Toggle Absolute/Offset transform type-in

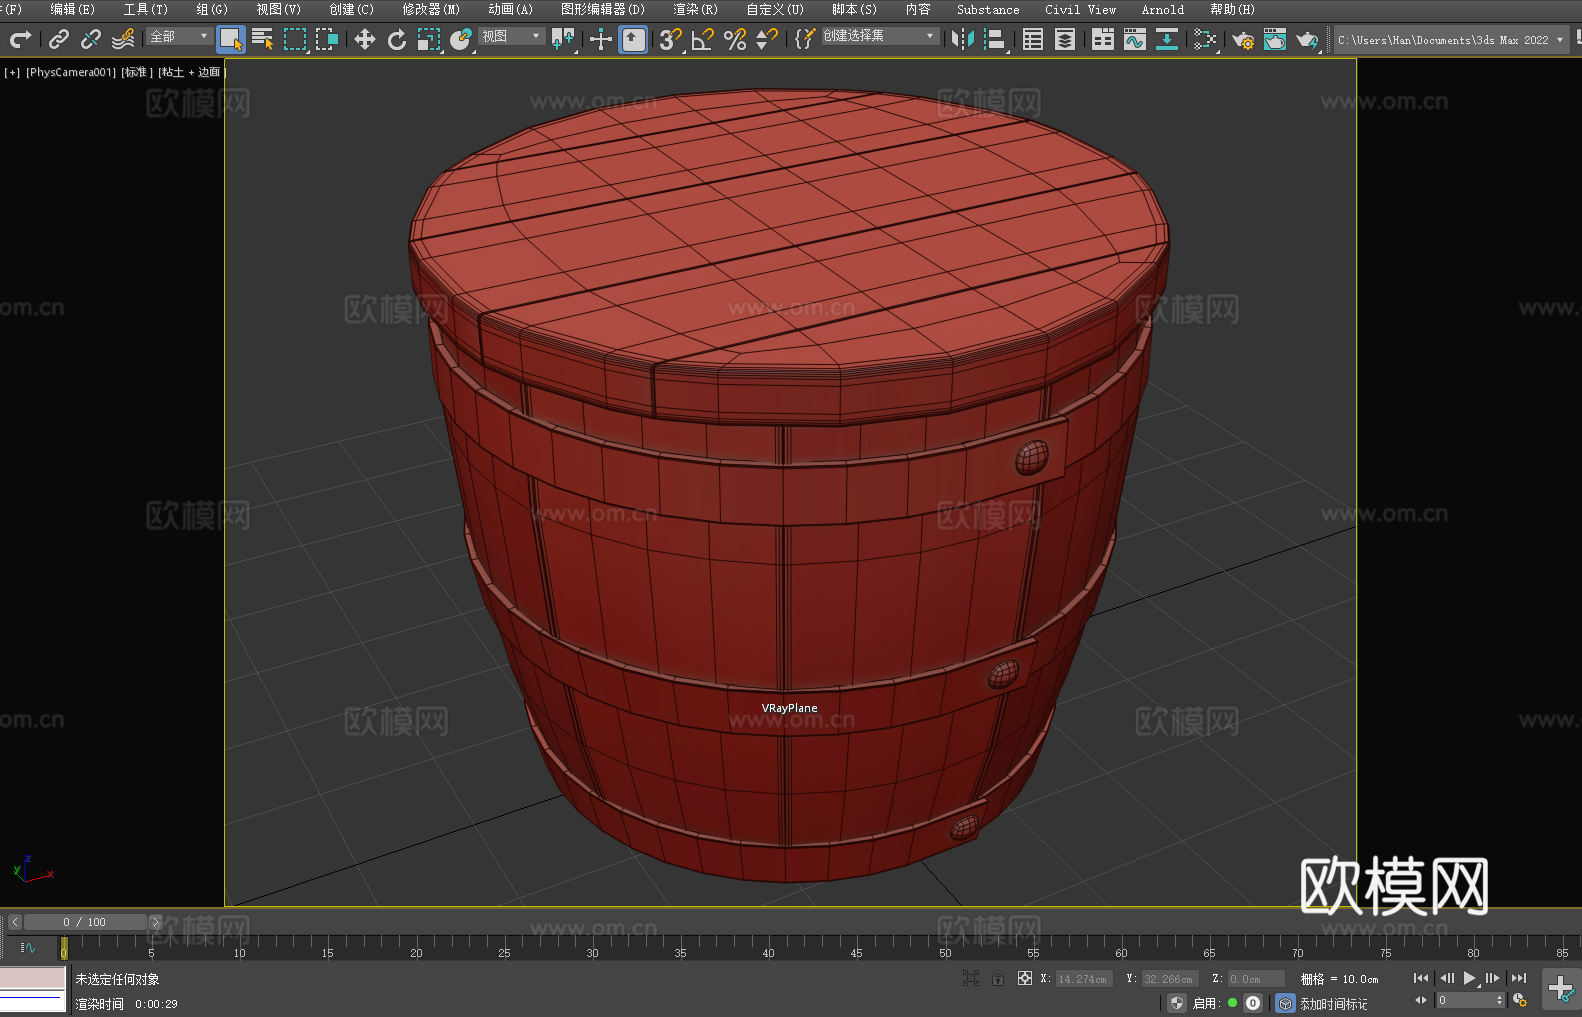point(1025,978)
